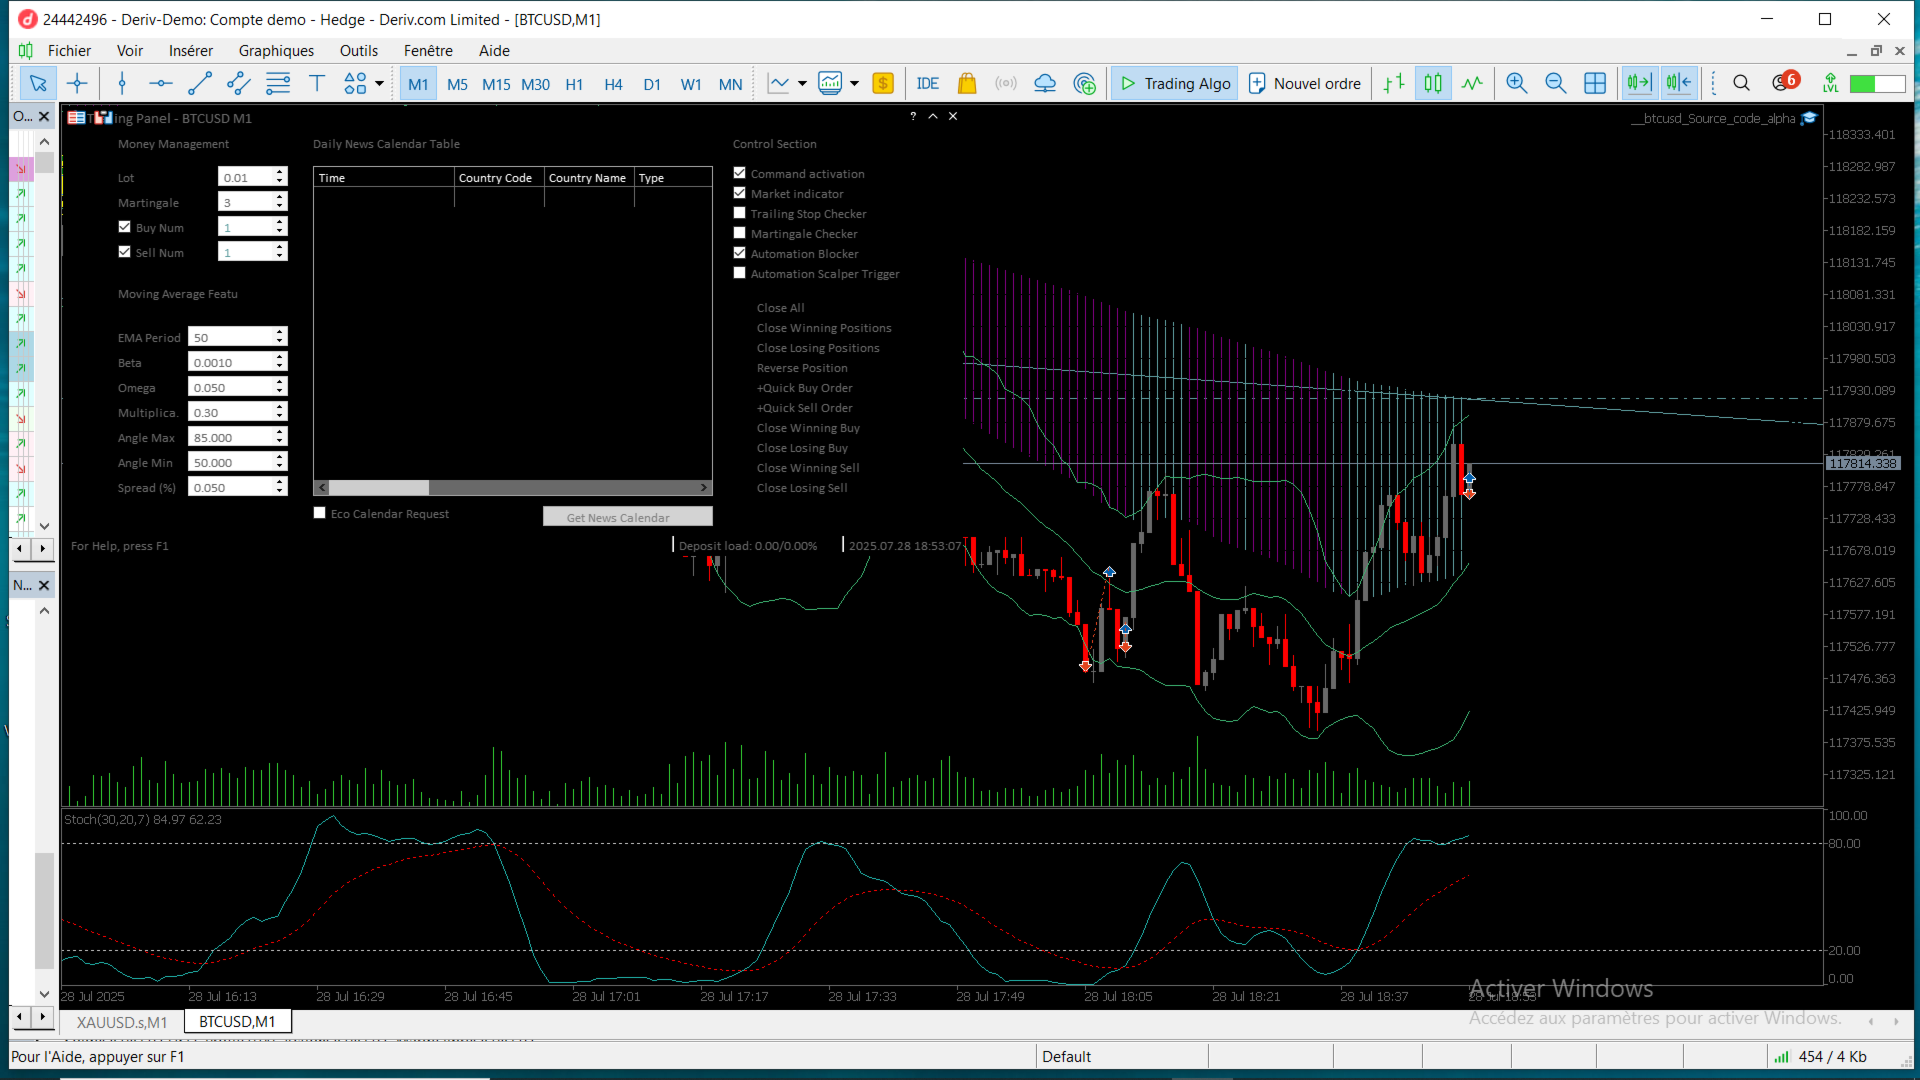Select the equidistant channel tool
The image size is (1920, 1080).
pyautogui.click(x=238, y=84)
